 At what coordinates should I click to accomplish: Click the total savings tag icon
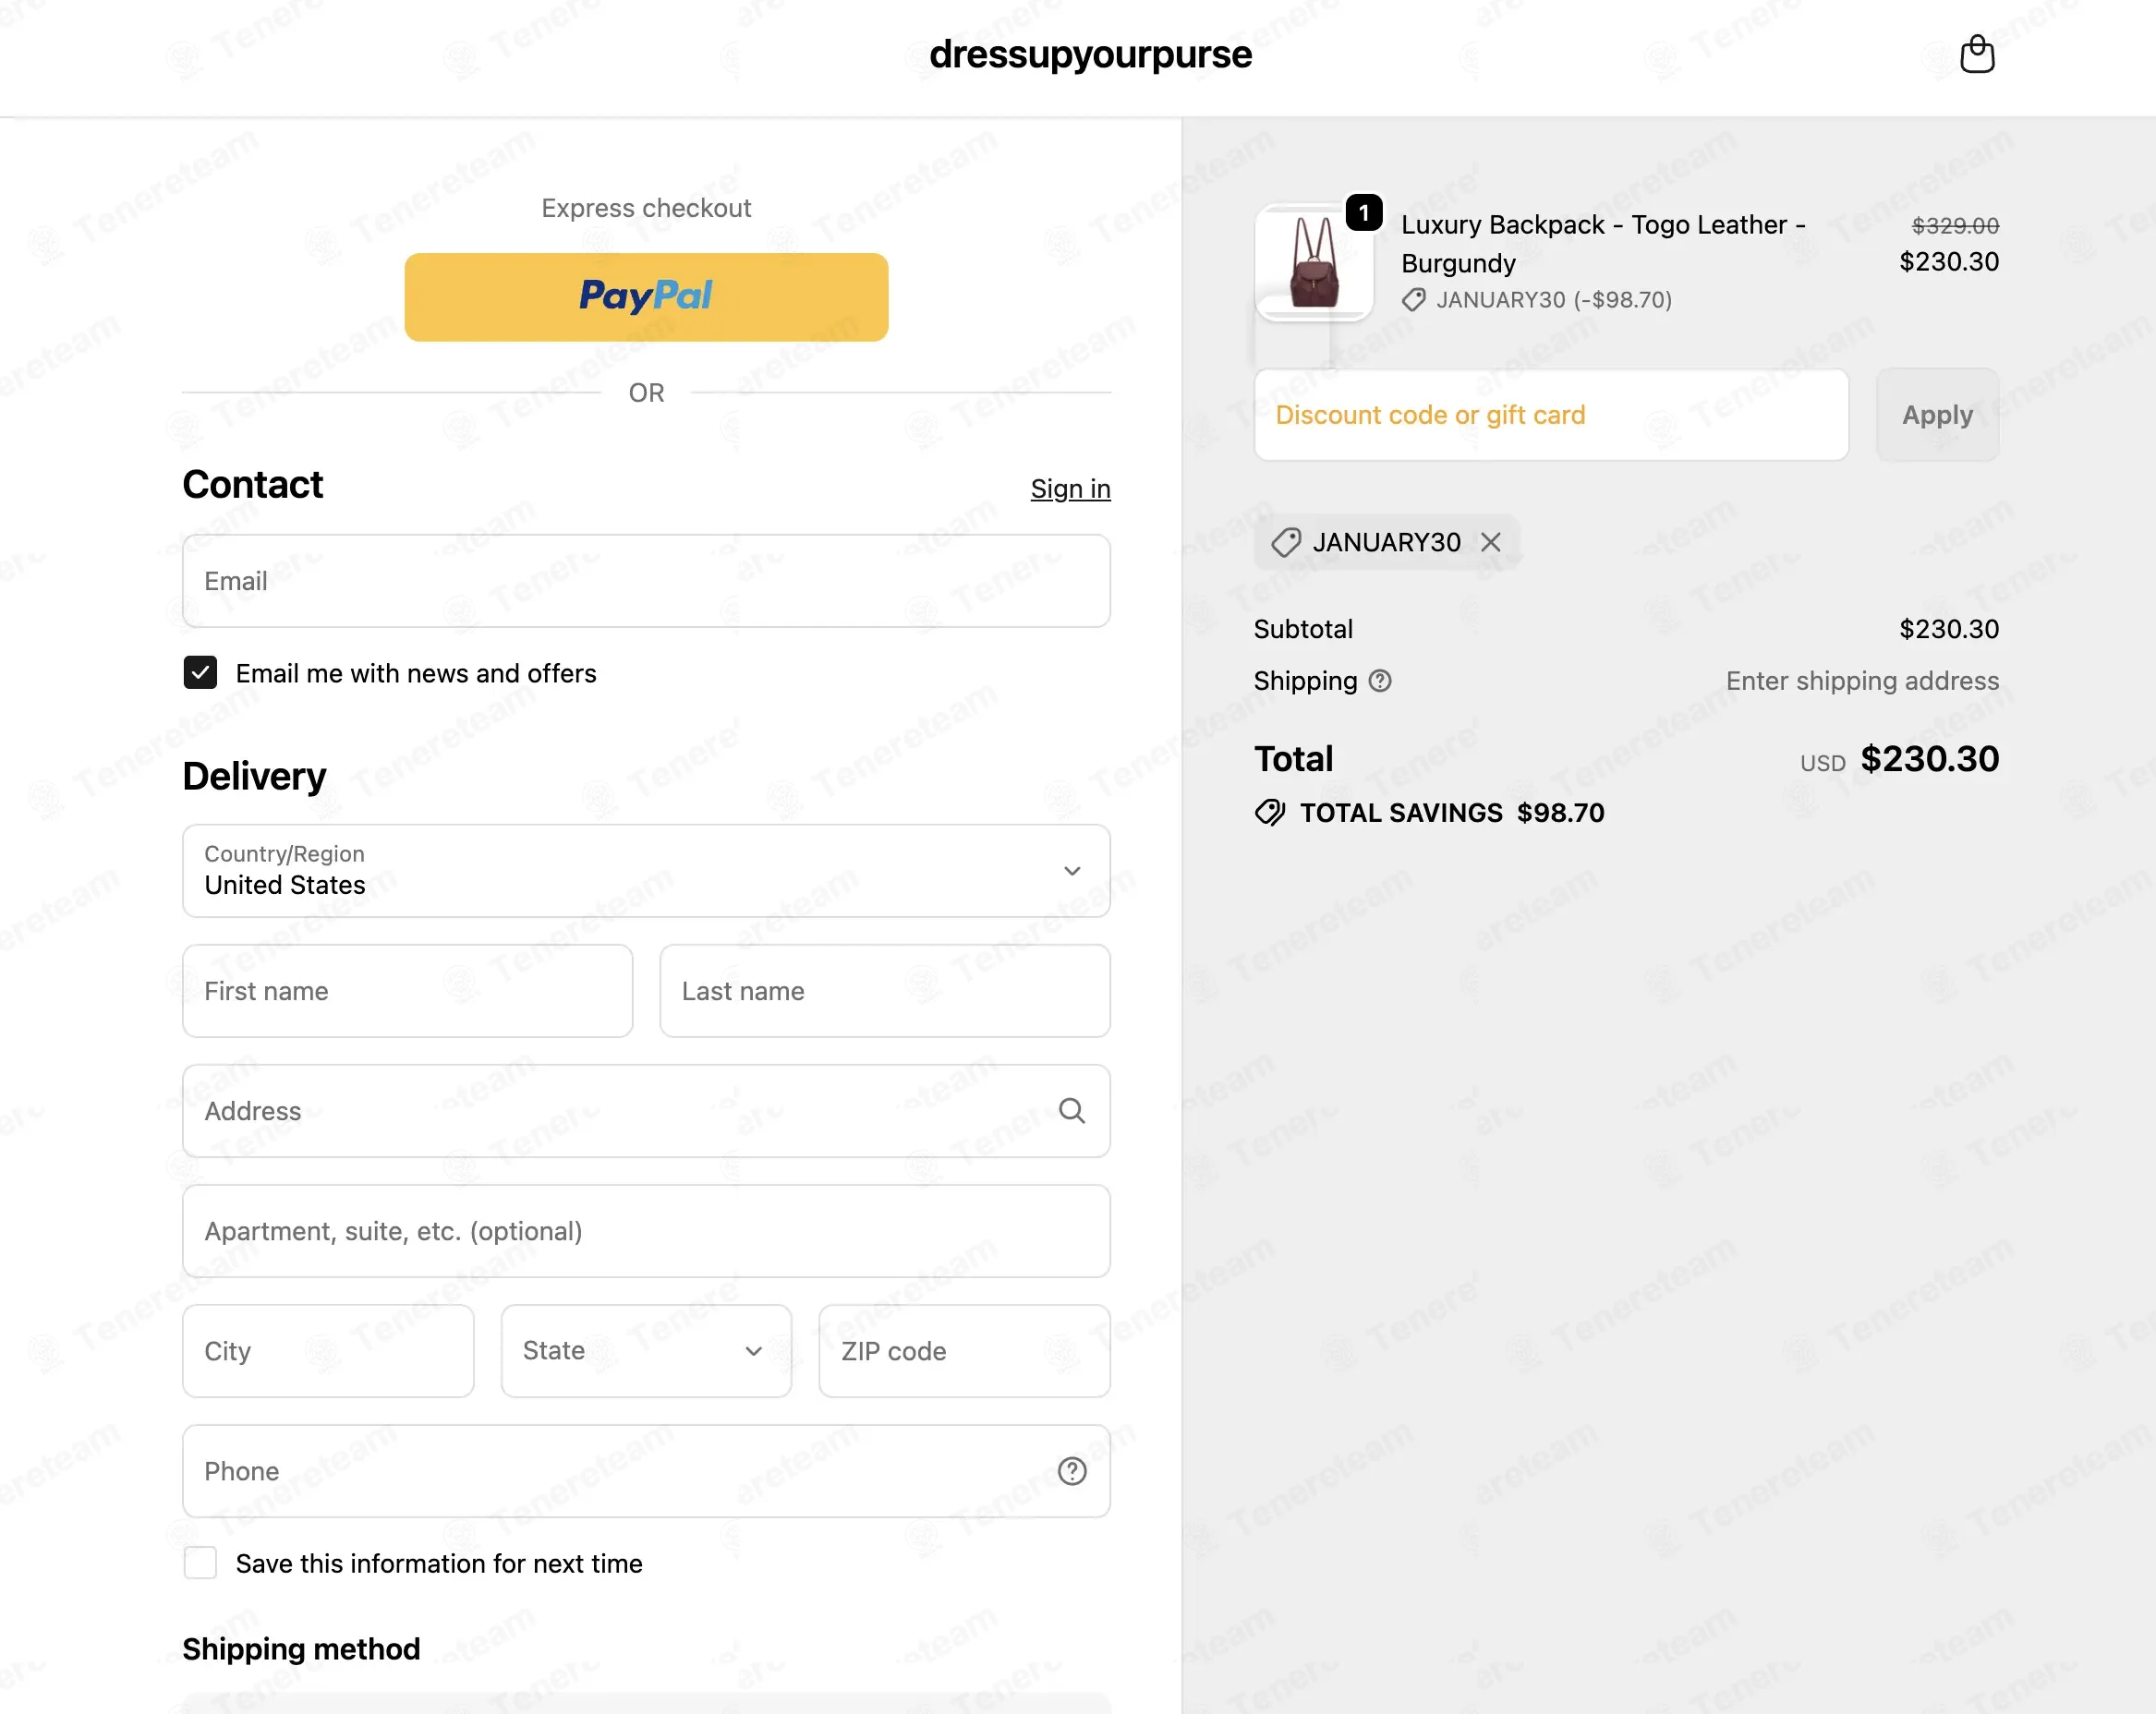click(1270, 812)
